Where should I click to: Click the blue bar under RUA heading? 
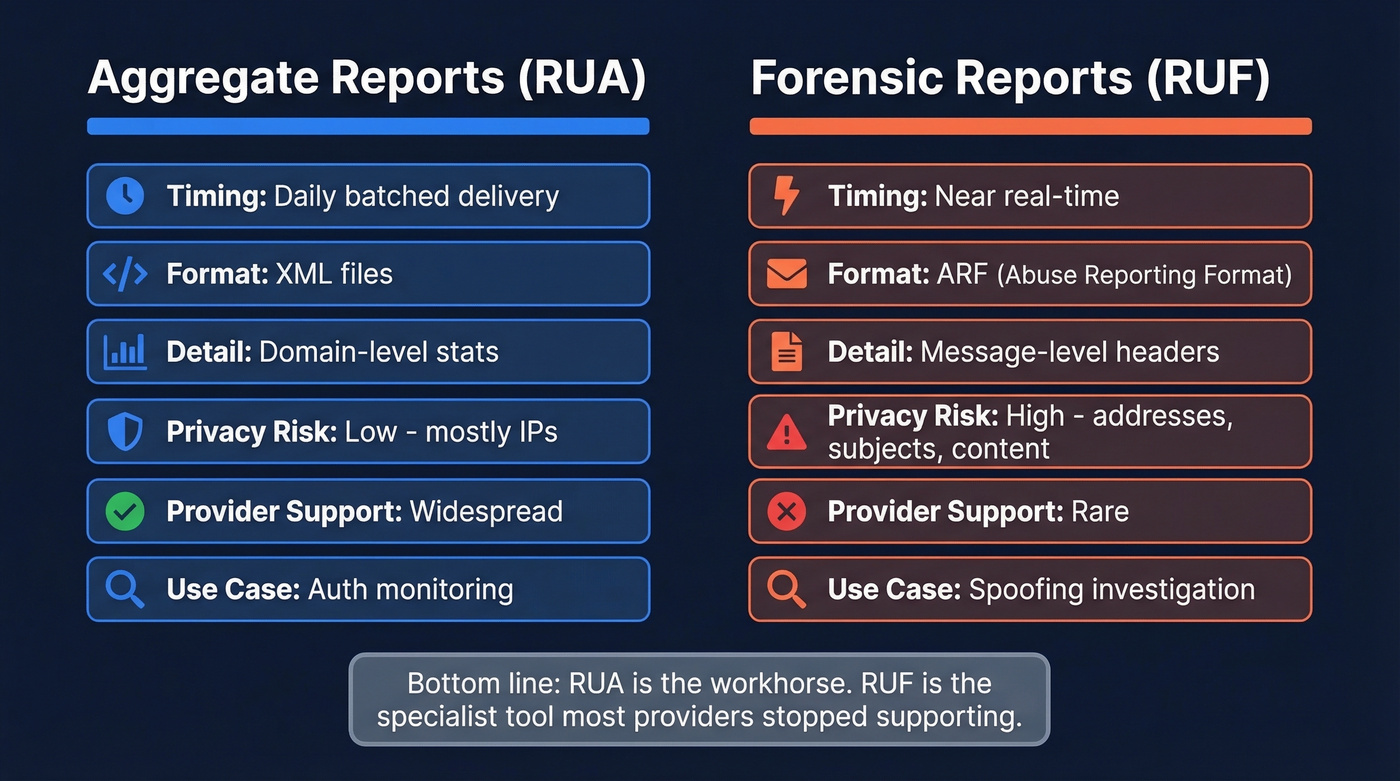368,125
